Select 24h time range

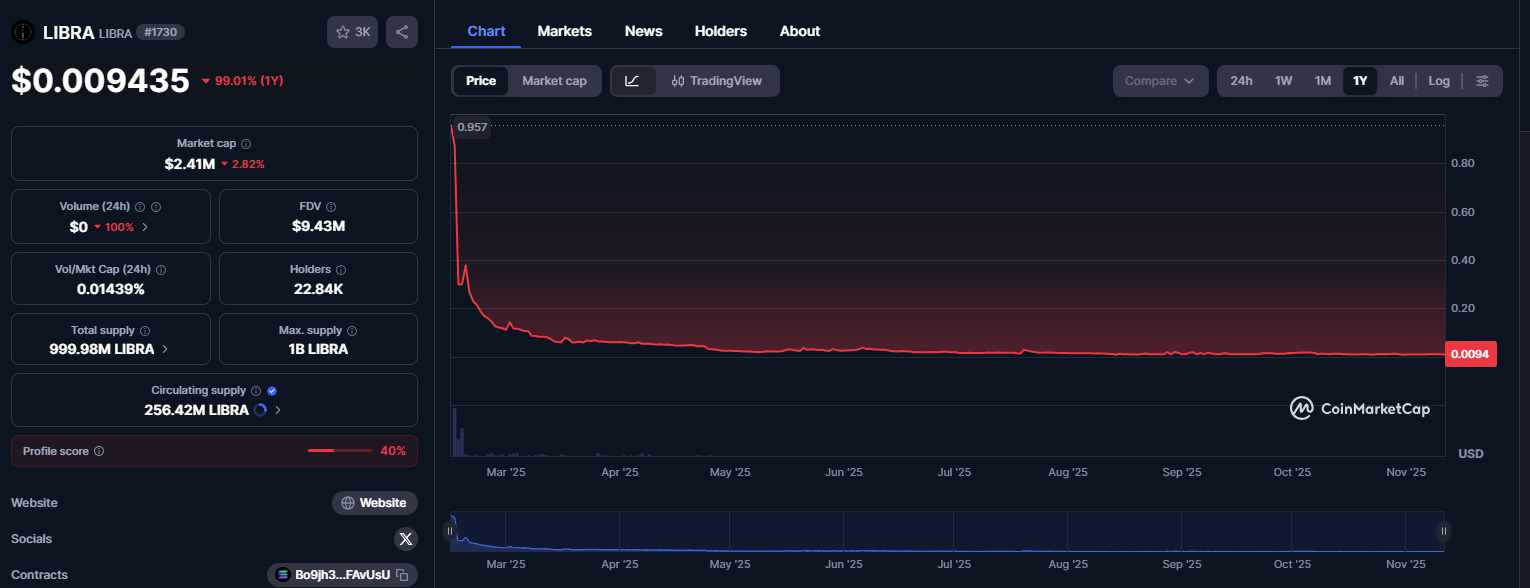pos(1241,81)
